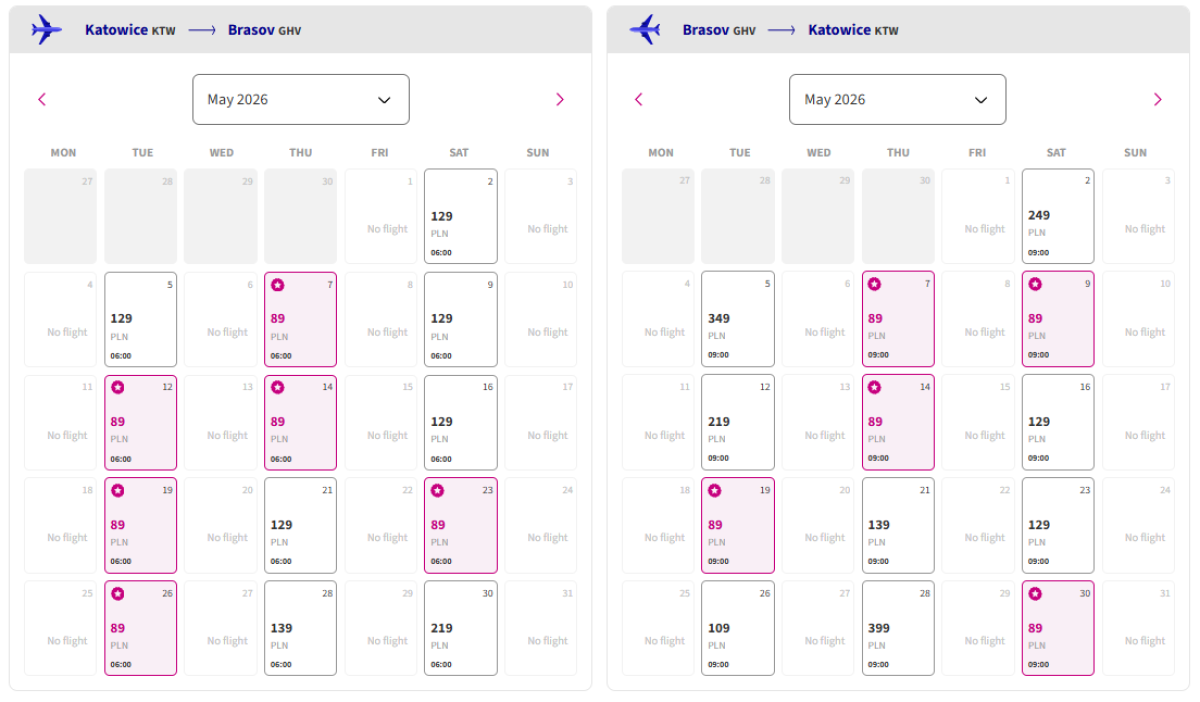Select outbound May 23 discounted 89 PLN fare
The width and height of the screenshot is (1200, 702).
coord(460,525)
